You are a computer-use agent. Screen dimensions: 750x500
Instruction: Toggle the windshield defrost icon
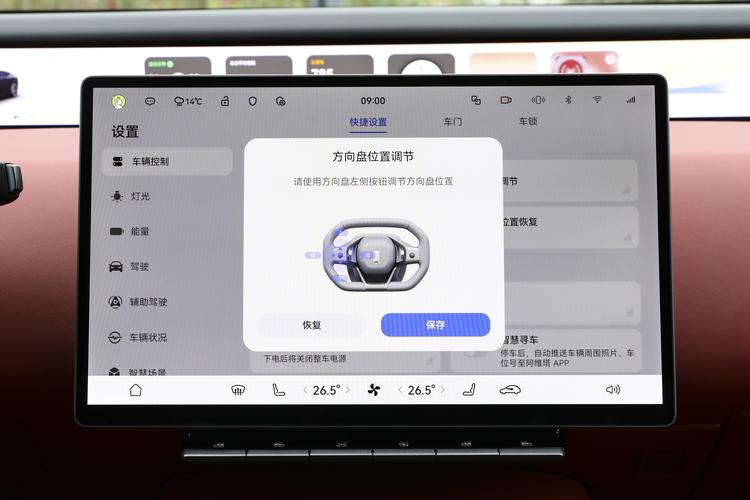[238, 390]
